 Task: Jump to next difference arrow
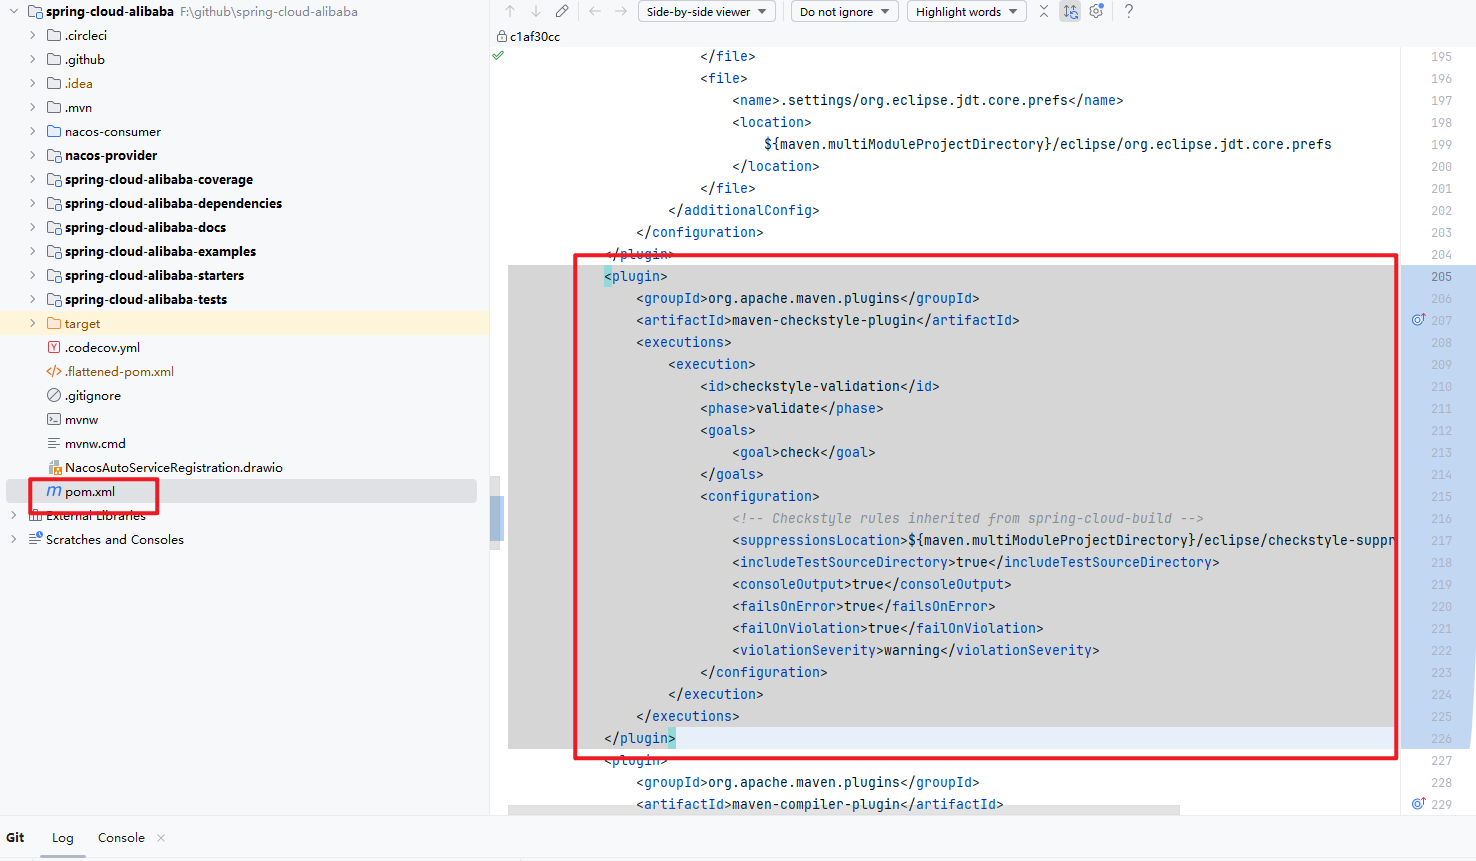[536, 11]
